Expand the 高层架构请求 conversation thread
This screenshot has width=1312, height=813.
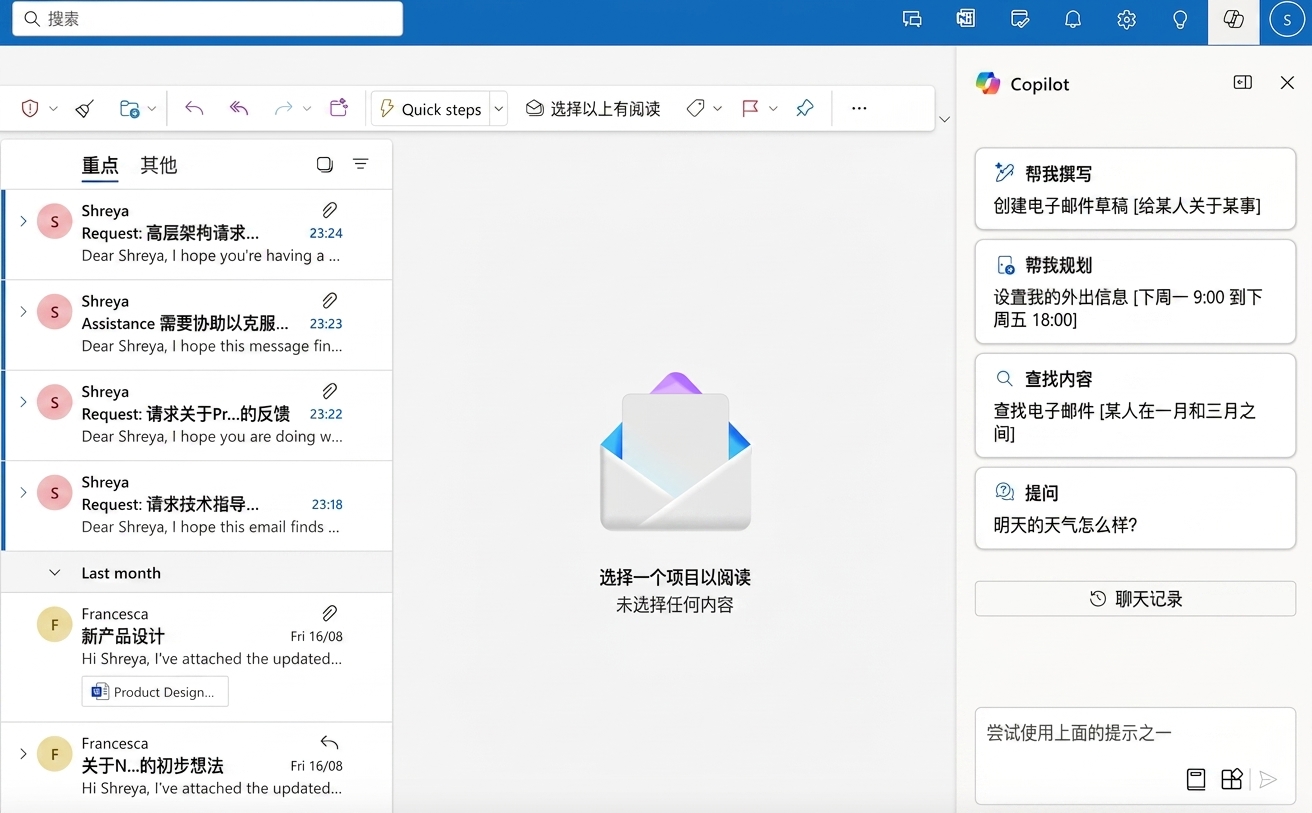point(23,221)
